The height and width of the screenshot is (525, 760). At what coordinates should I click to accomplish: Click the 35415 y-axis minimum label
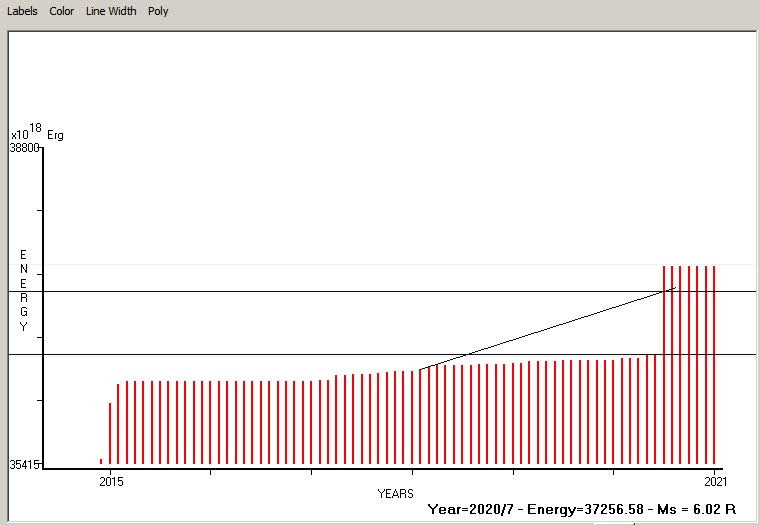pyautogui.click(x=24, y=465)
